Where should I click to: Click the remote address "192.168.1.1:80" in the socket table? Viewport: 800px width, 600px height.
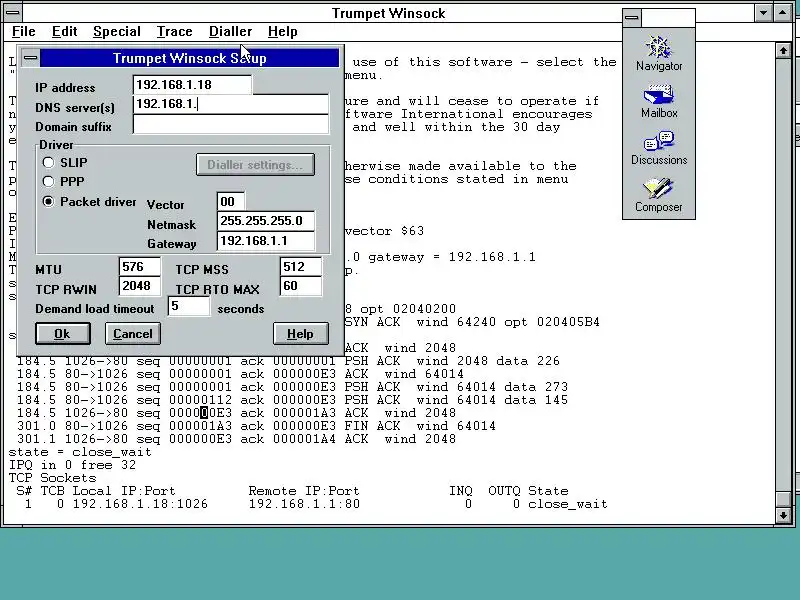point(304,504)
